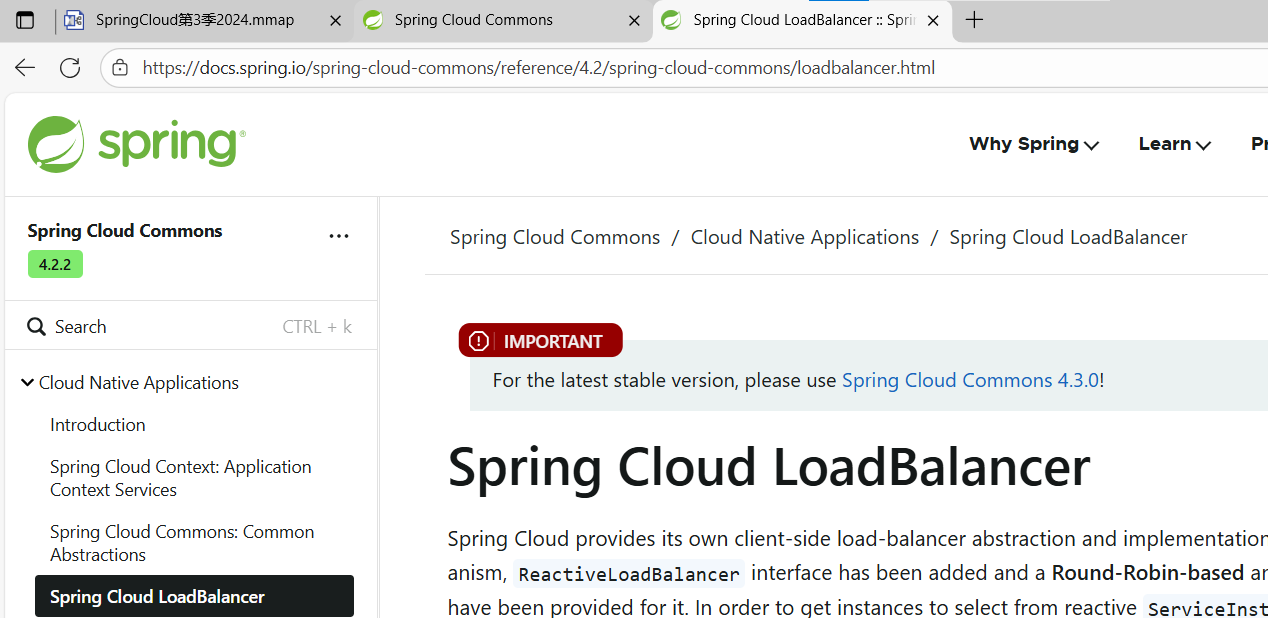Click the address bar URL
This screenshot has width=1268, height=618.
[x=539, y=68]
